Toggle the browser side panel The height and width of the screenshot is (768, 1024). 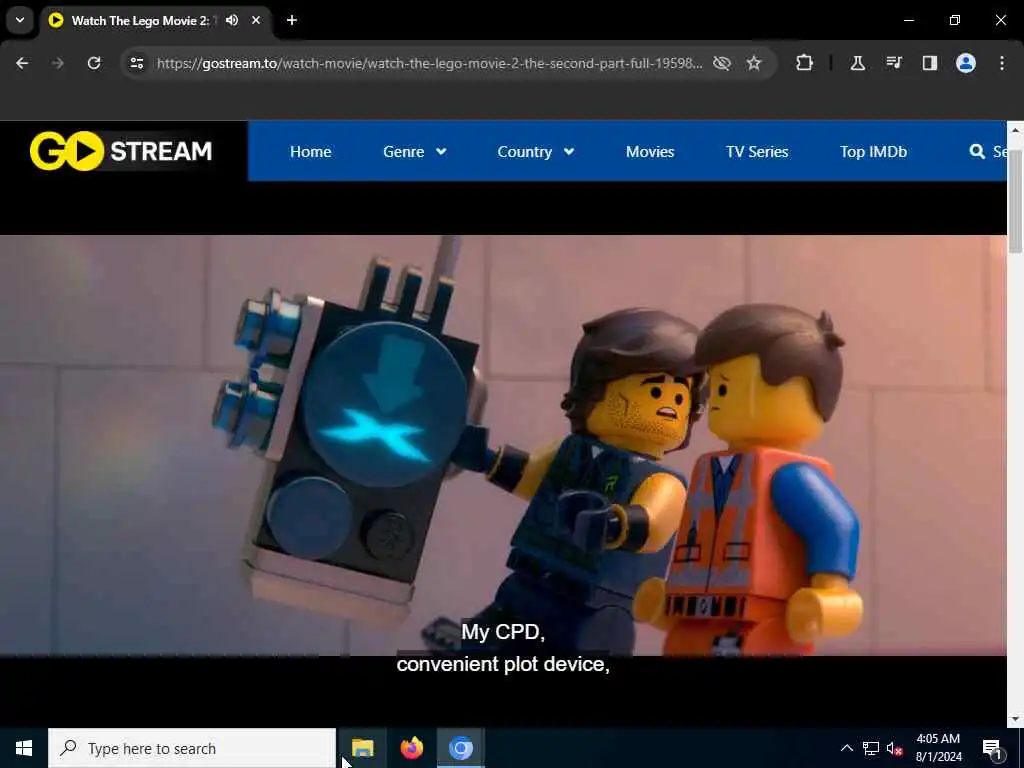pyautogui.click(x=929, y=63)
